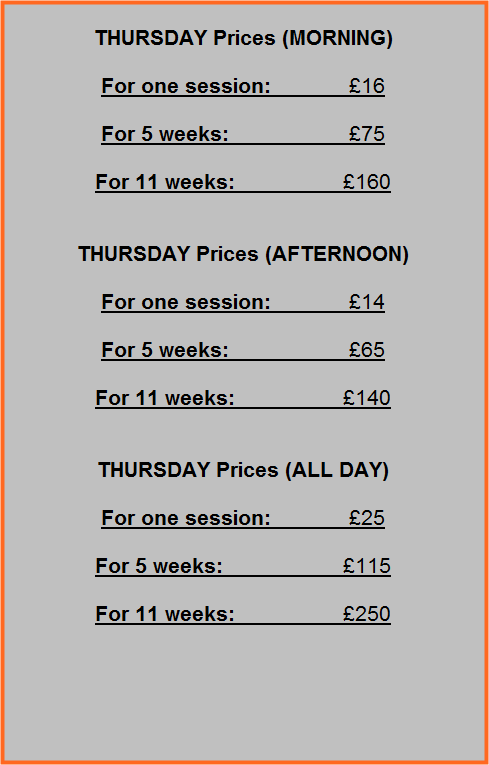Click the £160 price
The width and height of the screenshot is (489, 765).
[x=367, y=181]
